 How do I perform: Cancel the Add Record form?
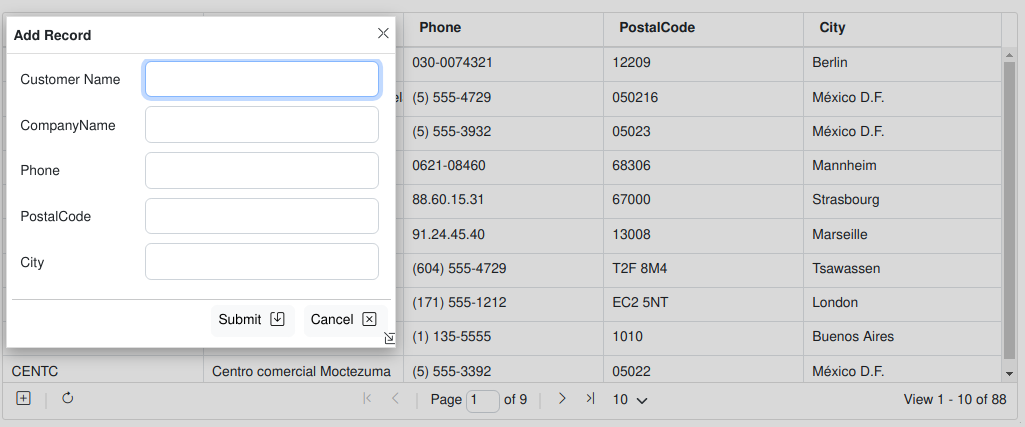click(x=343, y=319)
